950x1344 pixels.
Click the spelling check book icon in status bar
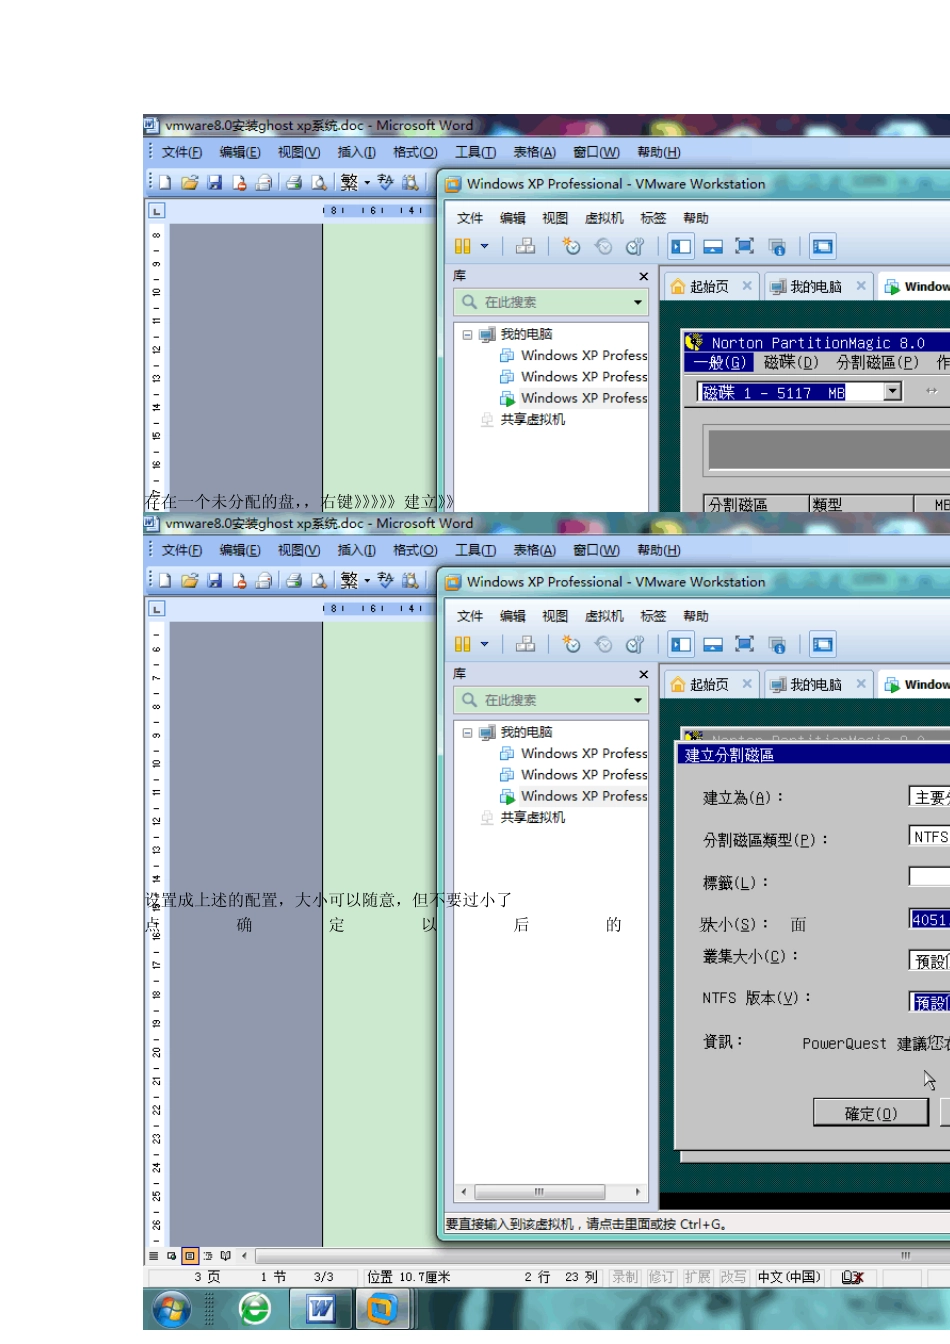point(852,1277)
